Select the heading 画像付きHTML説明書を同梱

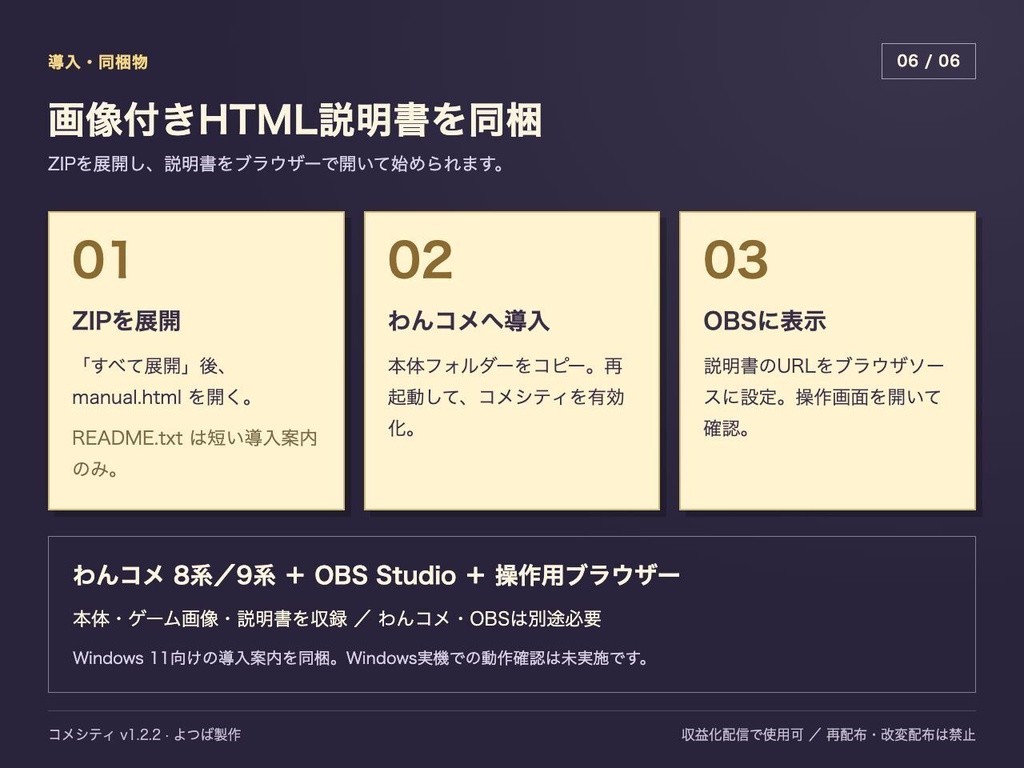point(295,120)
